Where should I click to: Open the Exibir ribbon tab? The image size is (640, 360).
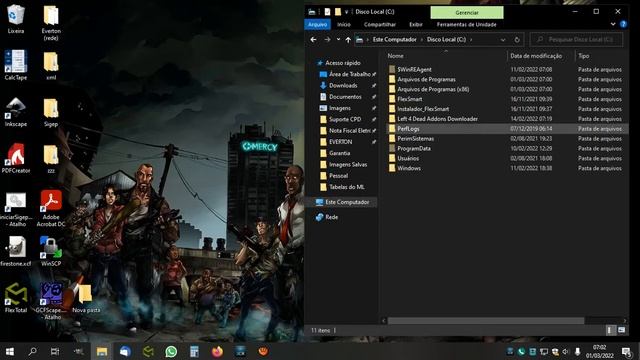click(416, 24)
